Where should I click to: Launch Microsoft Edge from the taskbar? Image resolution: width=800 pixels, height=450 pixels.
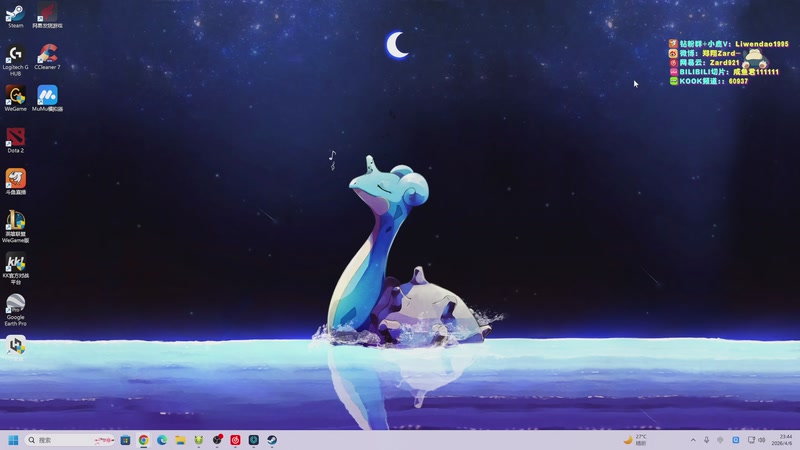(162, 440)
